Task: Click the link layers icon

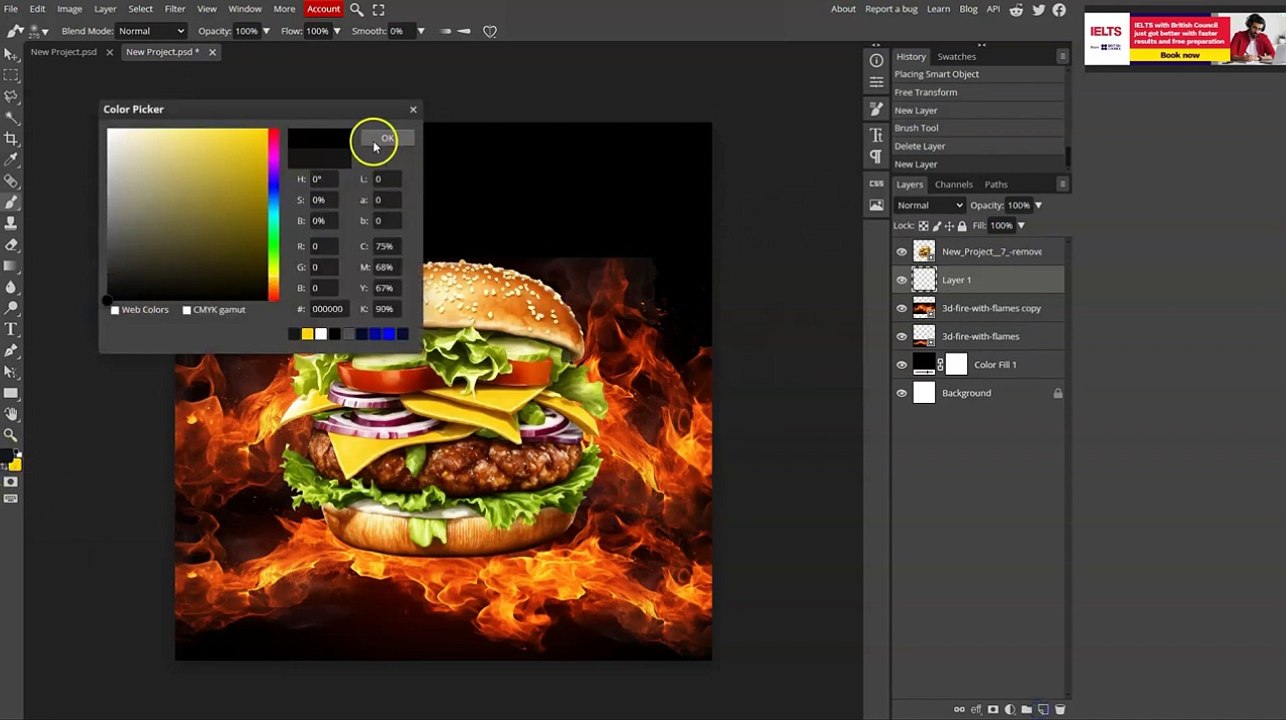Action: tap(959, 709)
